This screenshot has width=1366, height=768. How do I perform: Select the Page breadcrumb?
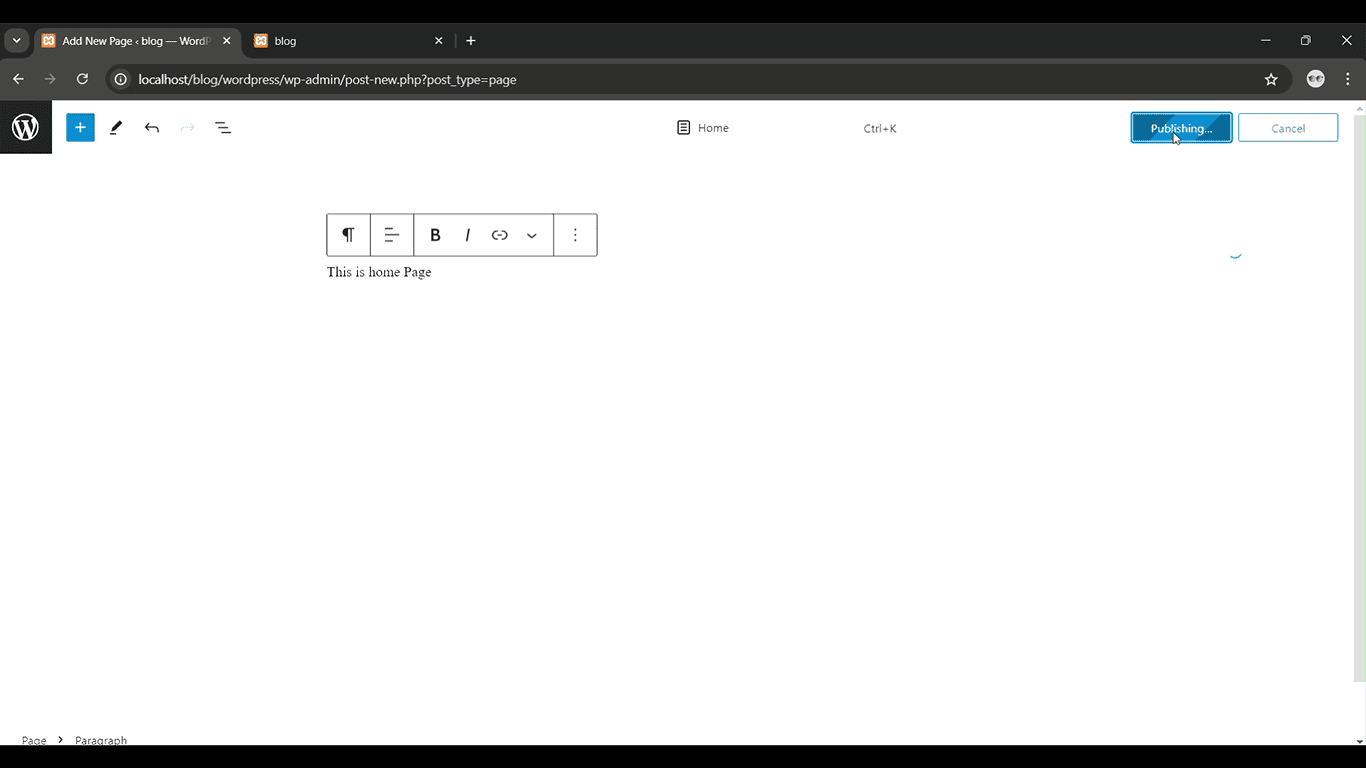[34, 741]
